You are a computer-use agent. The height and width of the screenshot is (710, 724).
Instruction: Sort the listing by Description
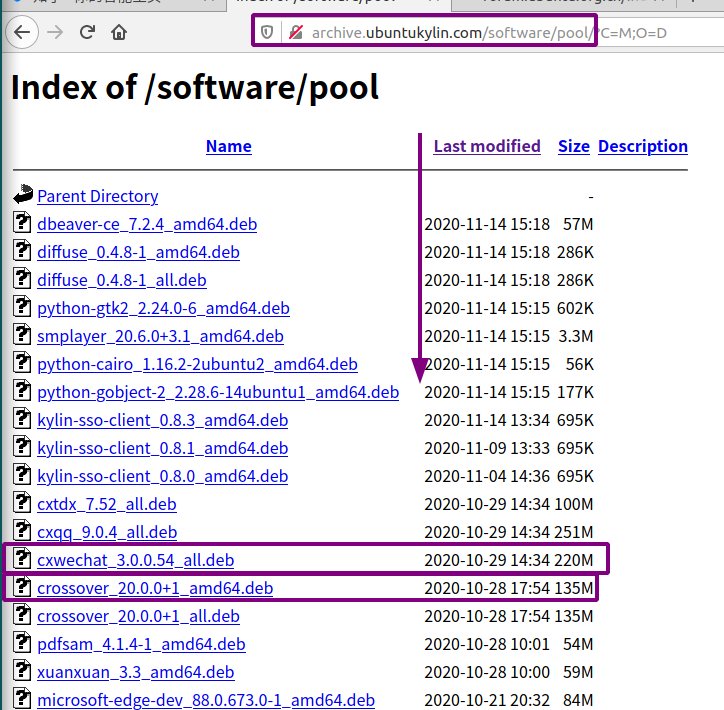click(x=643, y=146)
